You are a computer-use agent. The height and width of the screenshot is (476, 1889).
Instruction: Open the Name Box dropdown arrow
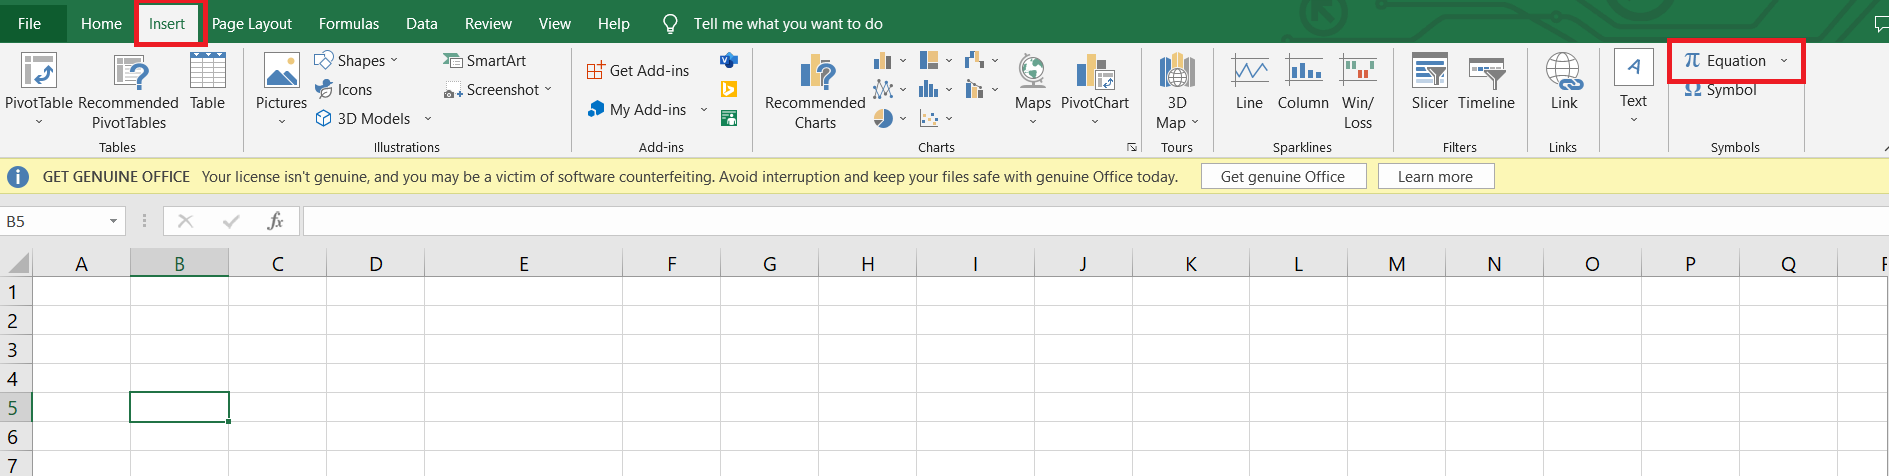[113, 221]
